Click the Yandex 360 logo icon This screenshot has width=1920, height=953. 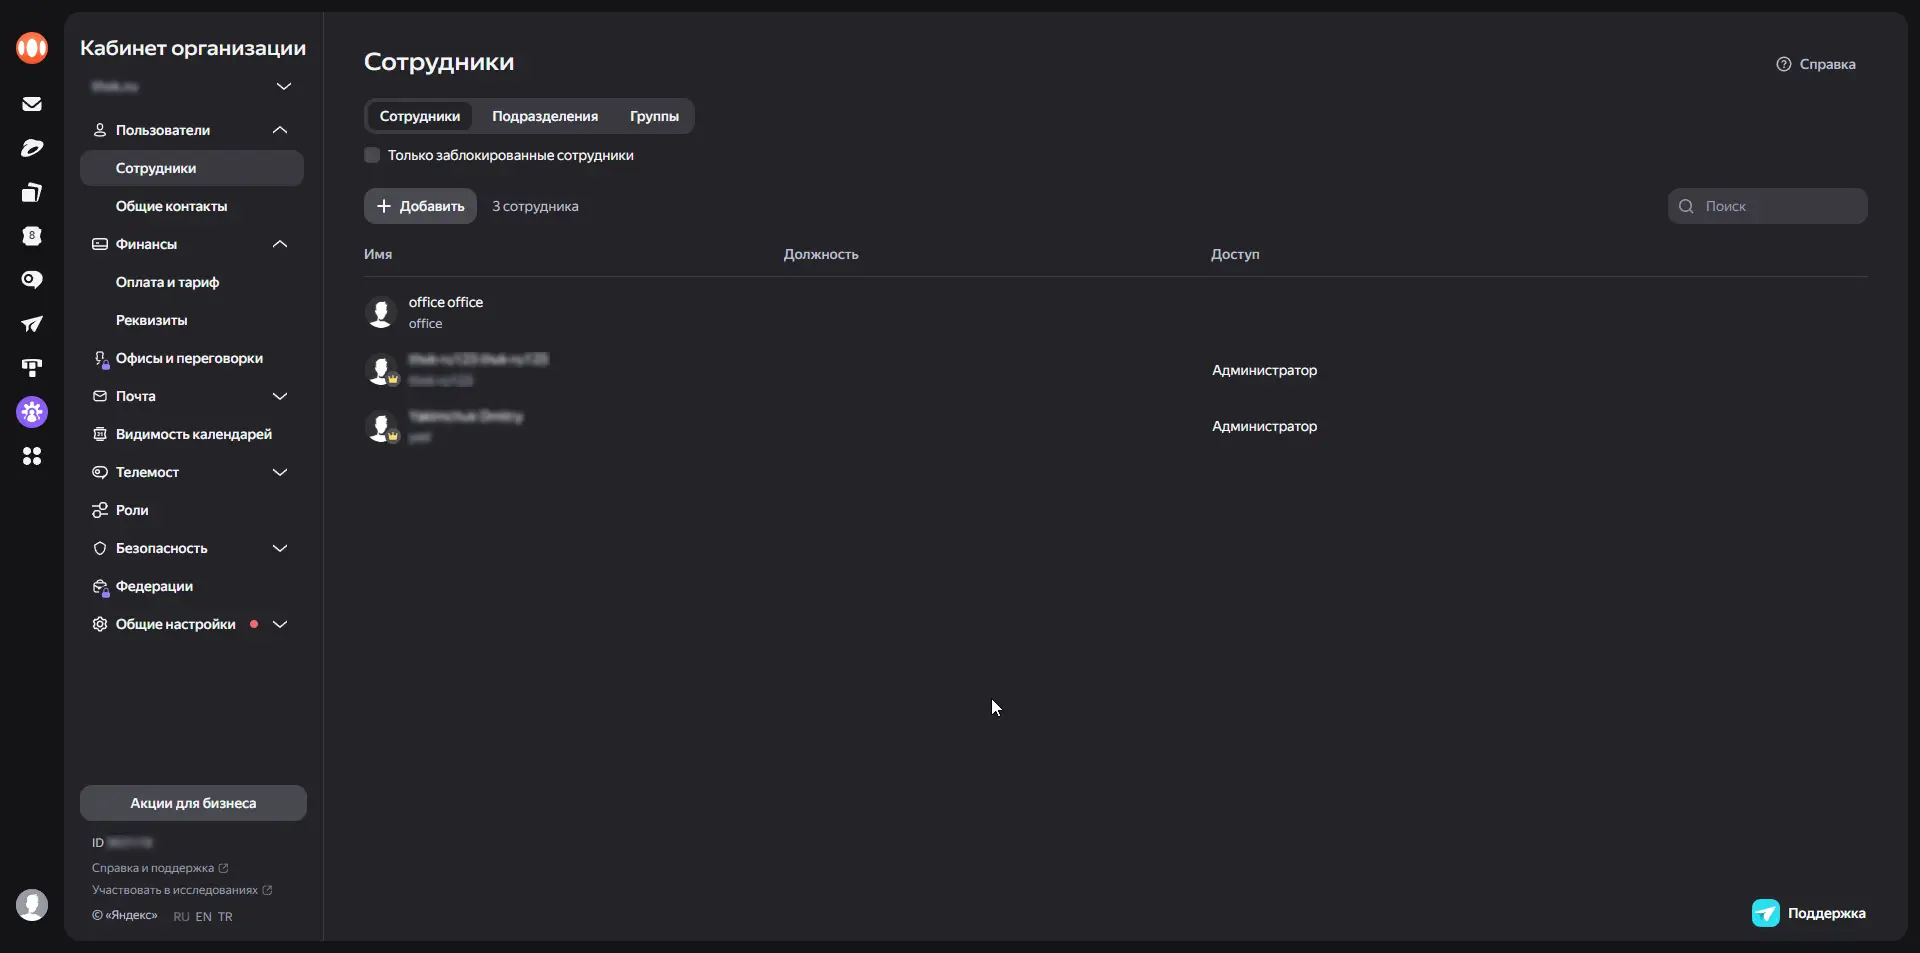coord(32,47)
